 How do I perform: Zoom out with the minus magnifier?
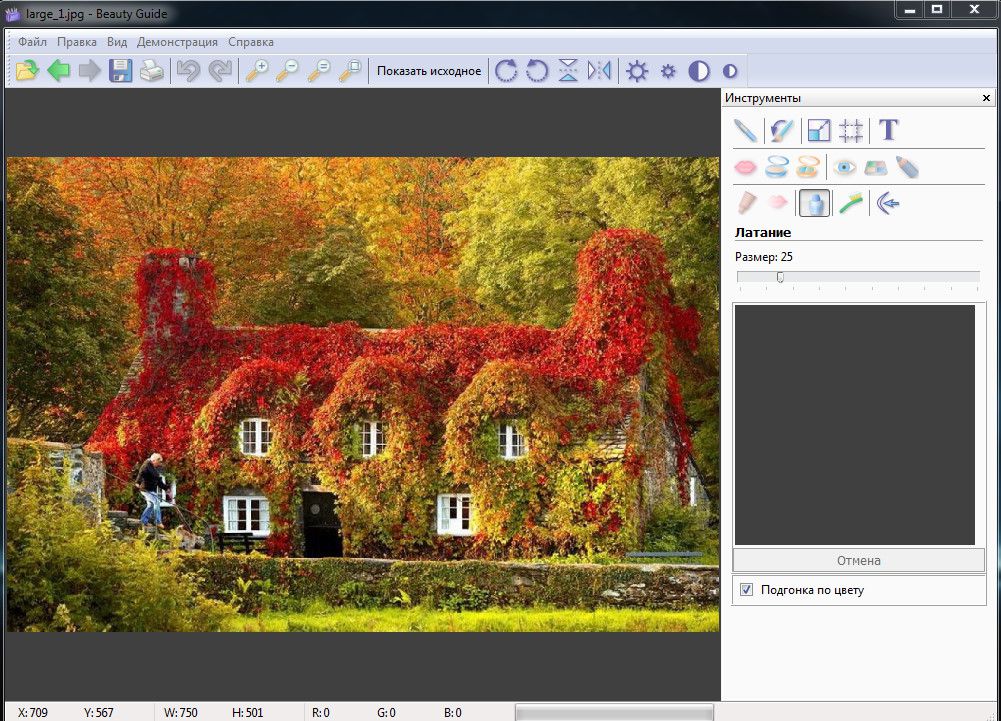[288, 70]
